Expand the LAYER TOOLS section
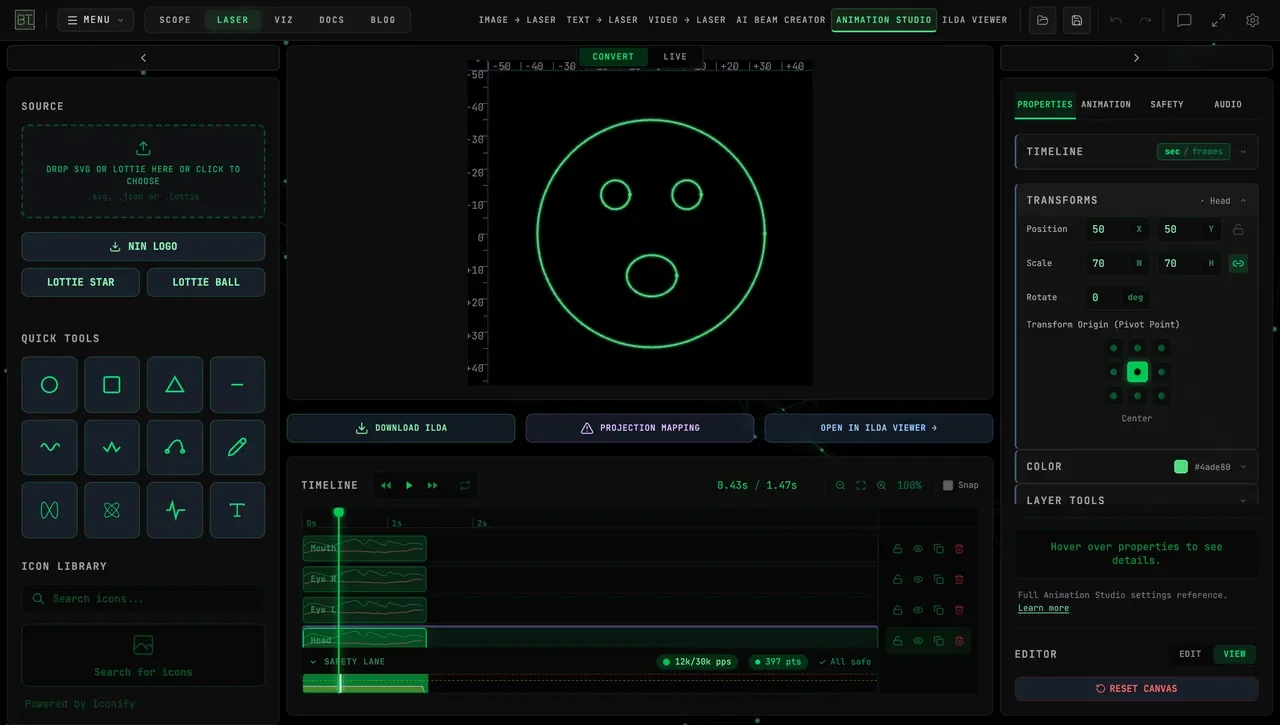This screenshot has height=725, width=1280. point(1136,500)
